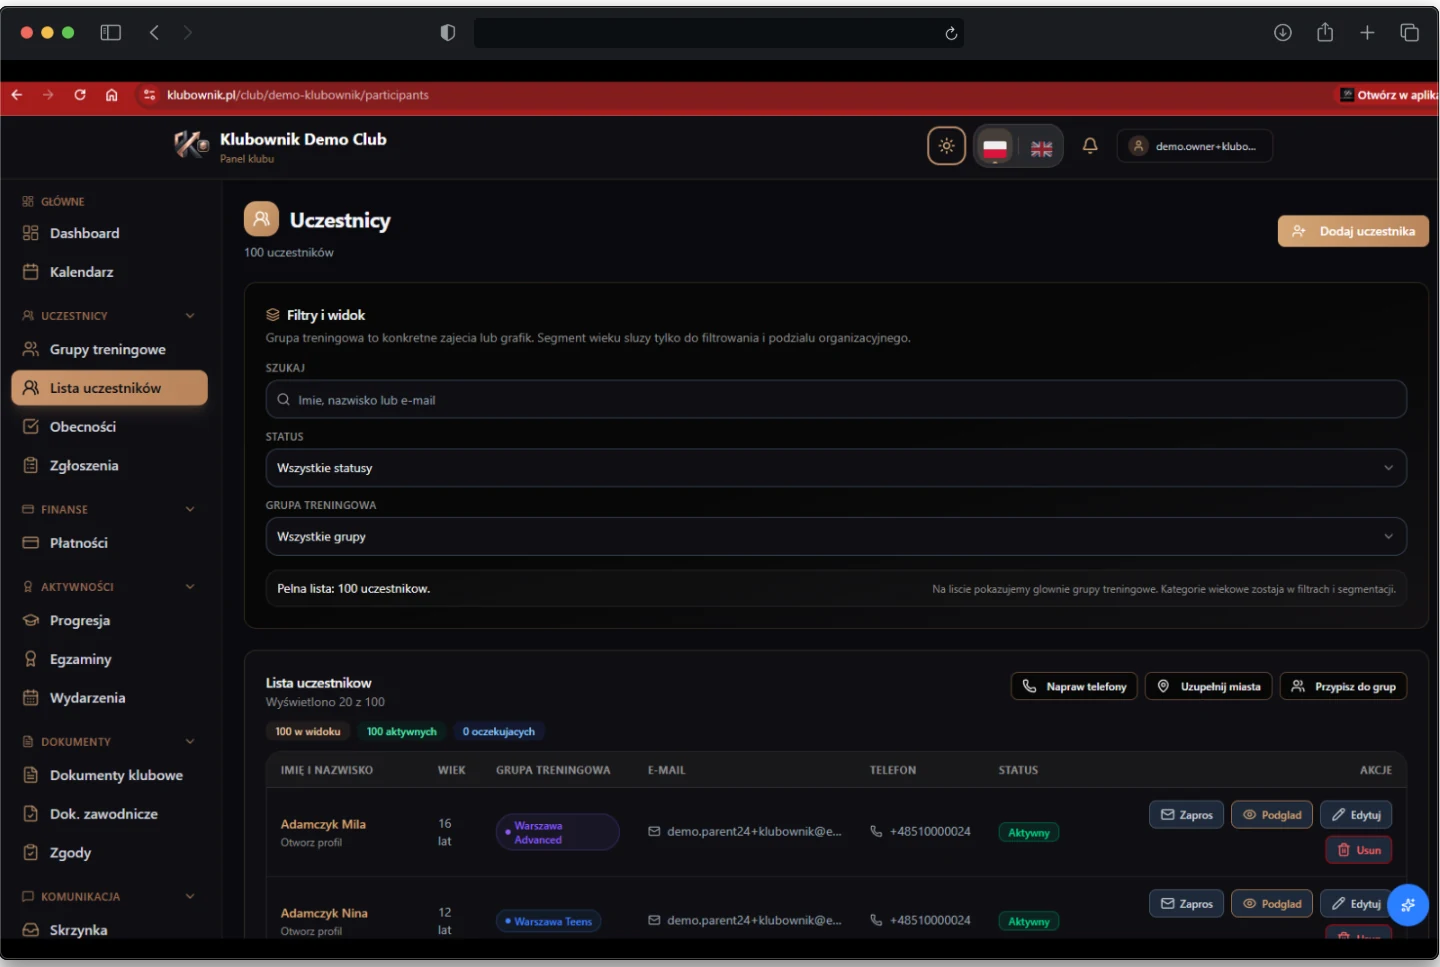1440x967 pixels.
Task: Open the Safari sidebar panel icon
Action: pos(111,33)
